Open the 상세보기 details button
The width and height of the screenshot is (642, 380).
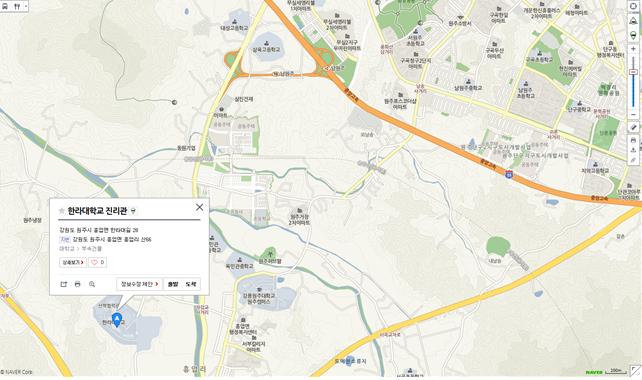click(73, 262)
